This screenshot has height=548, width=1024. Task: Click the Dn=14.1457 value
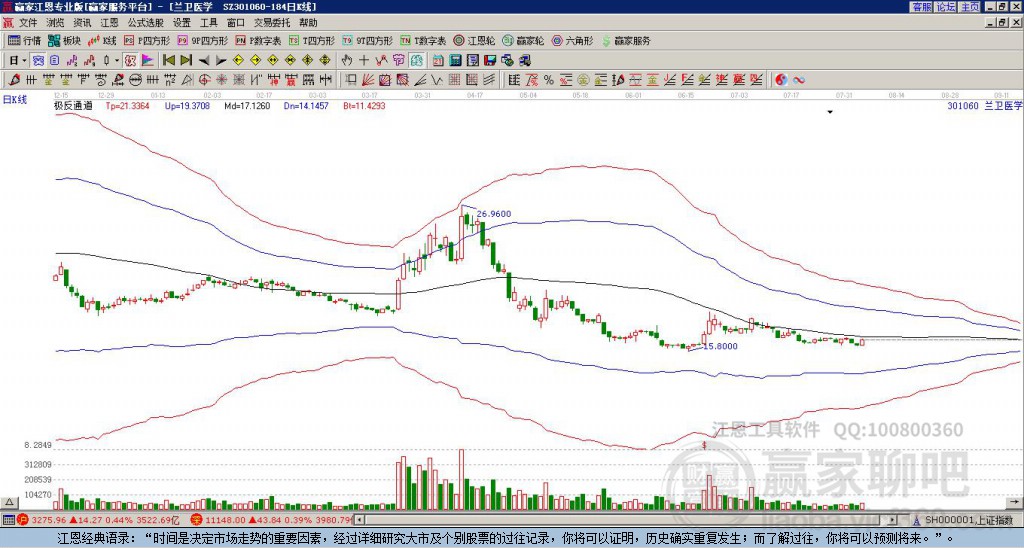306,105
